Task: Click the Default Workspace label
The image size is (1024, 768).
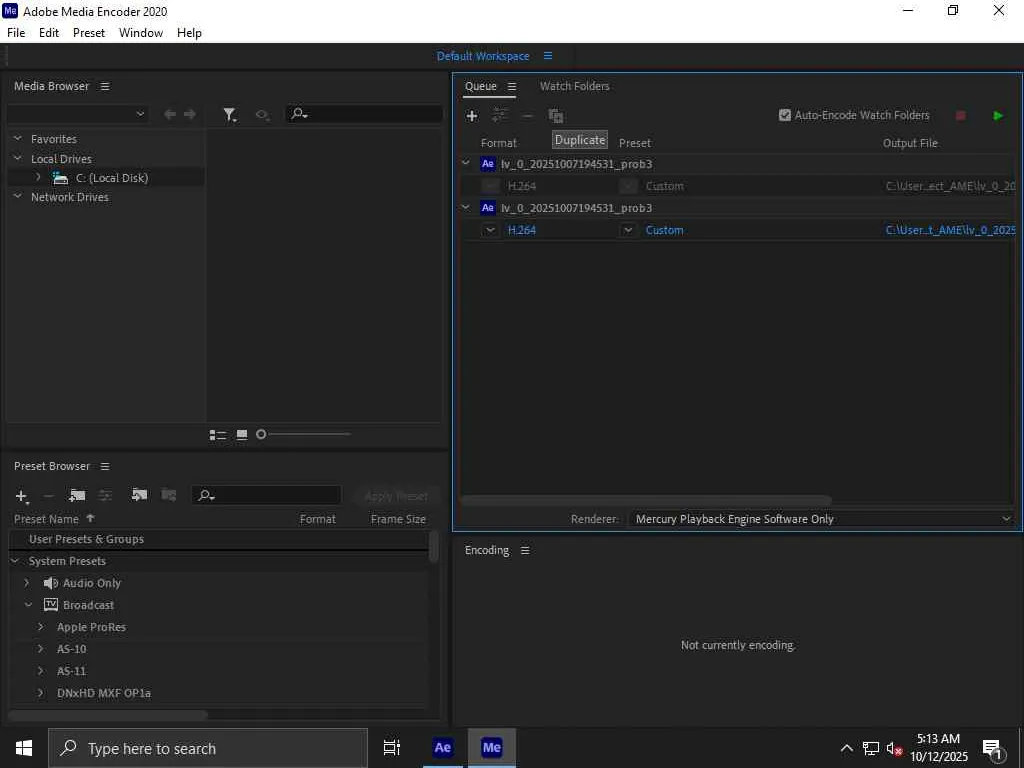Action: tap(483, 56)
